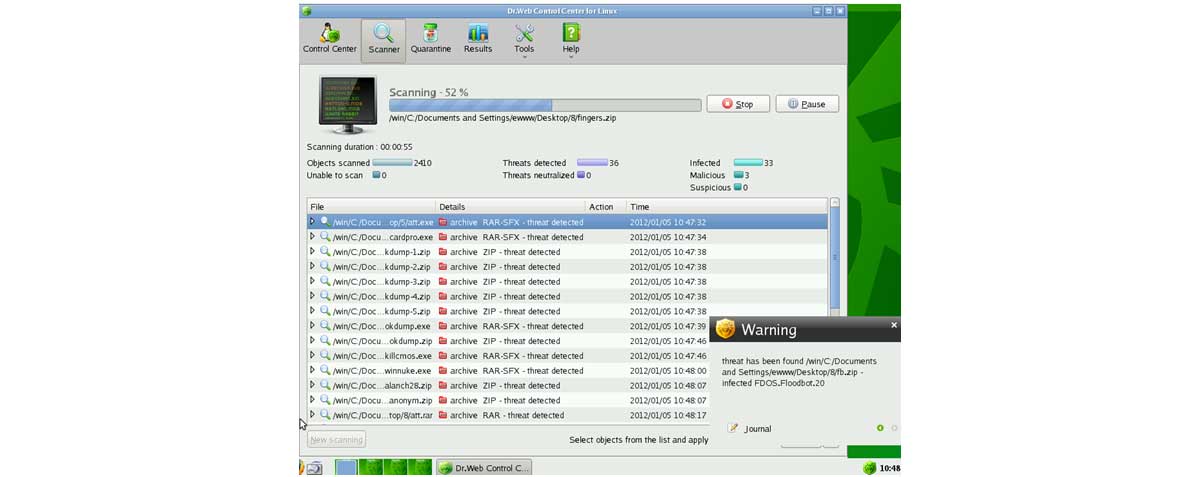This screenshot has height=477, width=1200.
Task: Expand the att.exe row
Action: tap(312, 222)
